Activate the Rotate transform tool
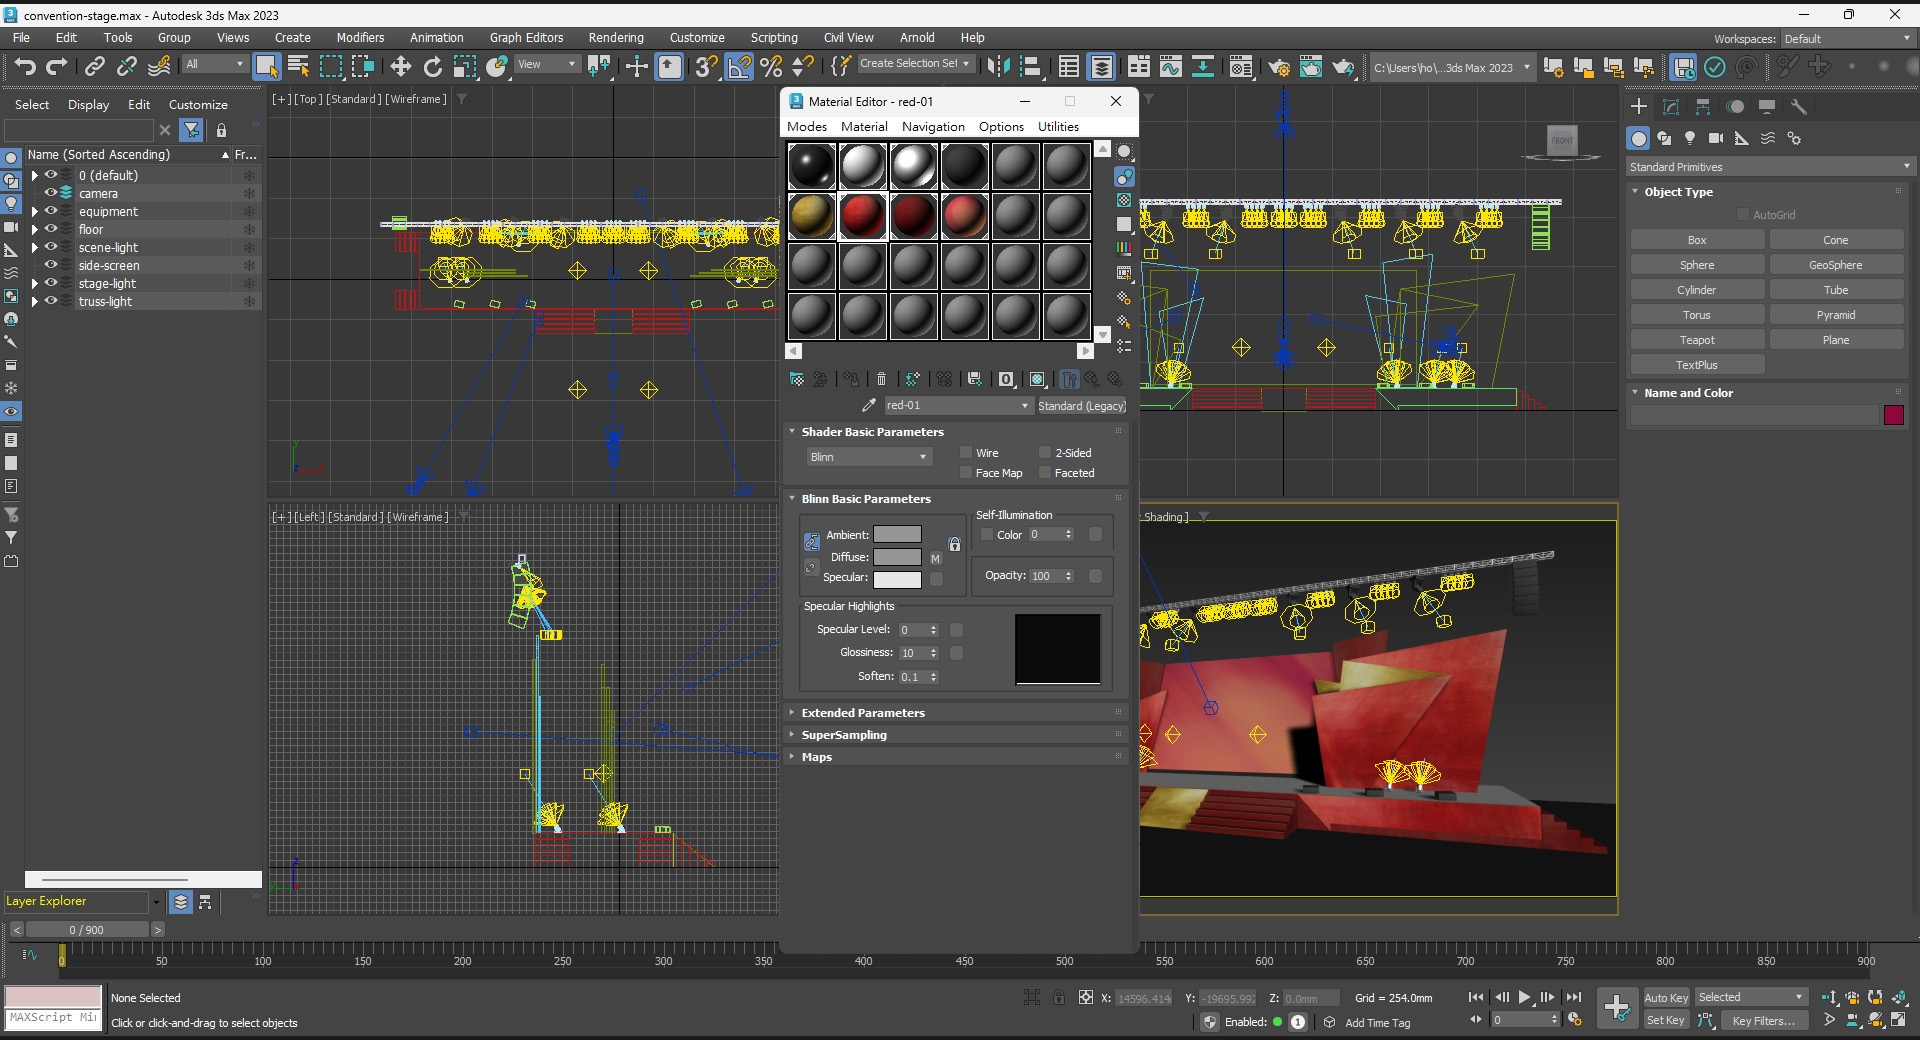The width and height of the screenshot is (1920, 1040). tap(432, 67)
